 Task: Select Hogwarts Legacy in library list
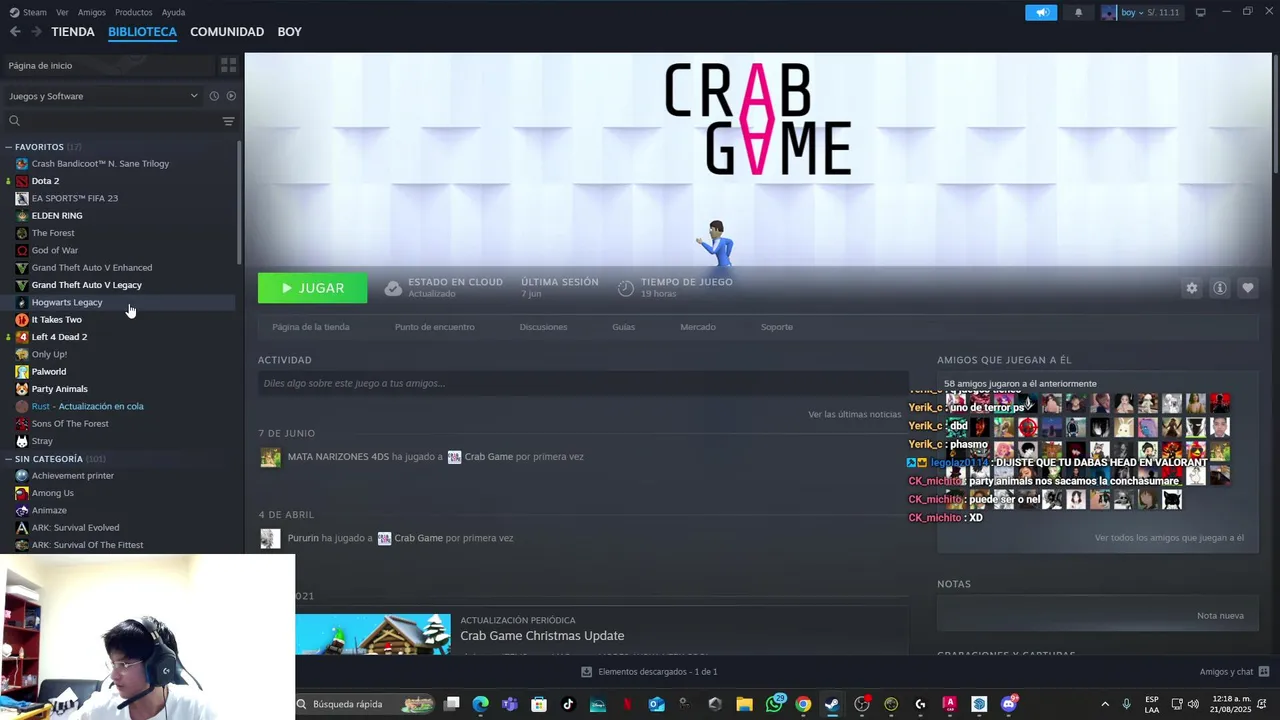[67, 302]
